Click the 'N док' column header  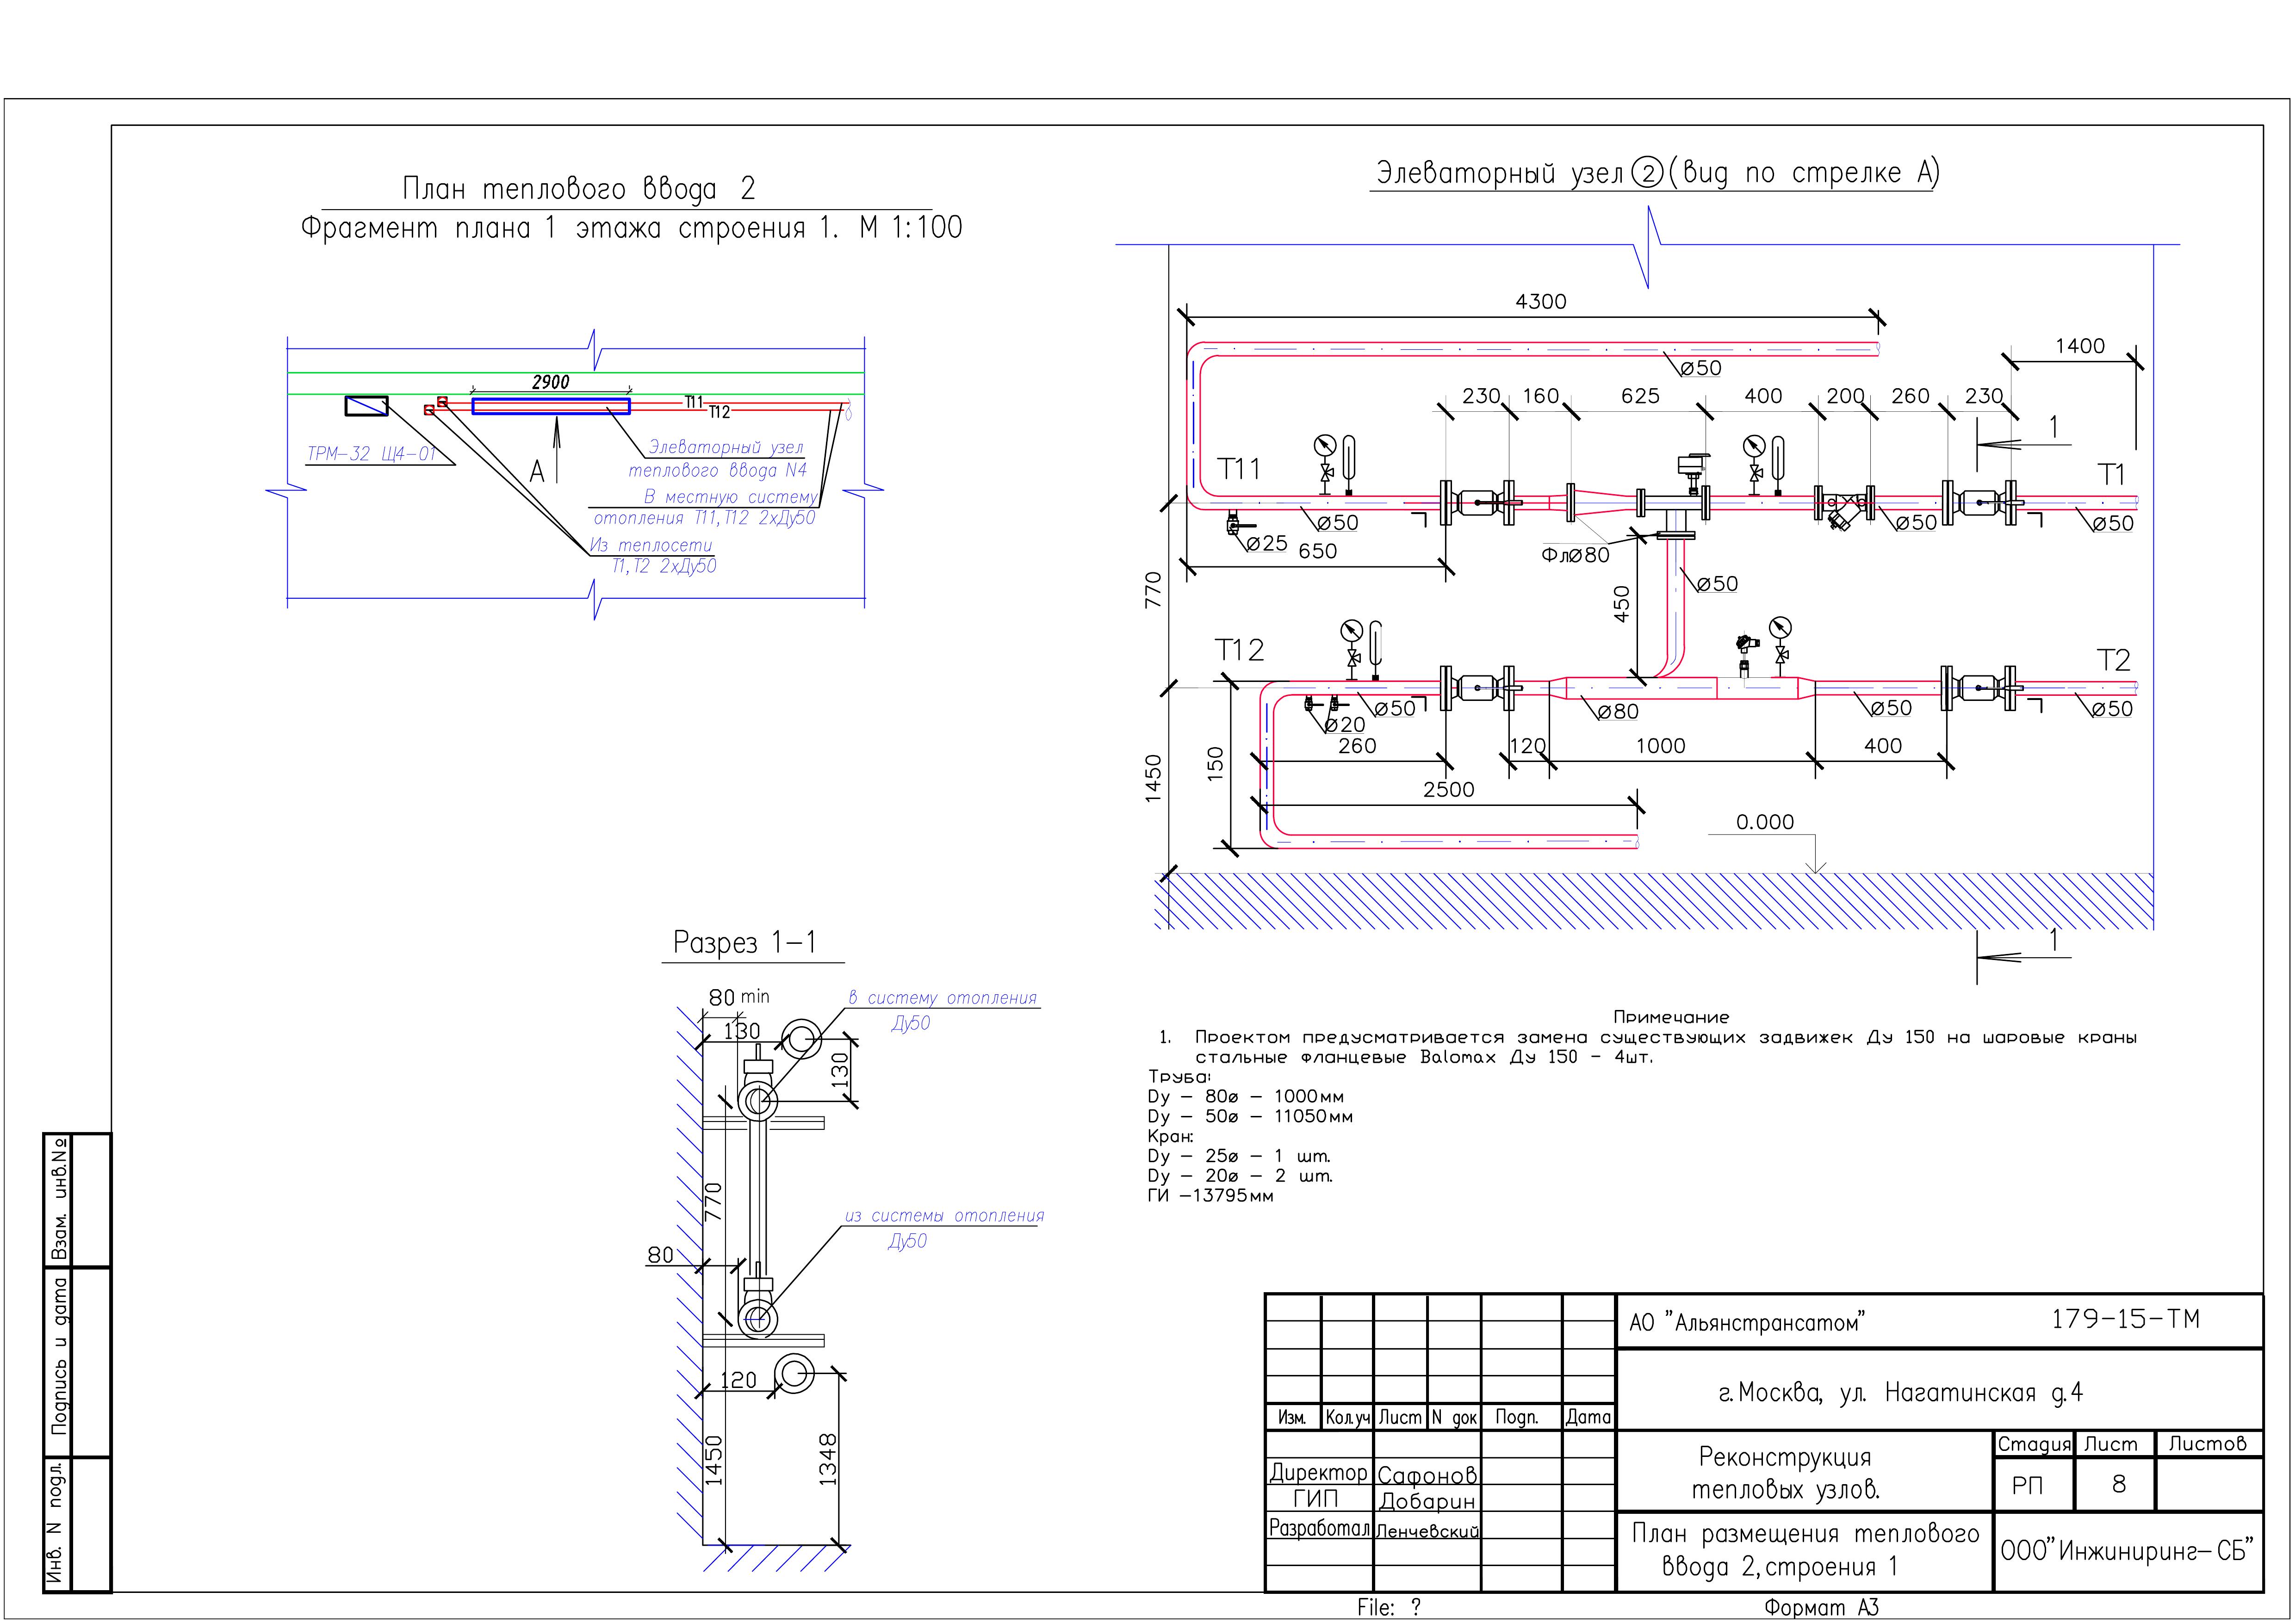click(1454, 1418)
